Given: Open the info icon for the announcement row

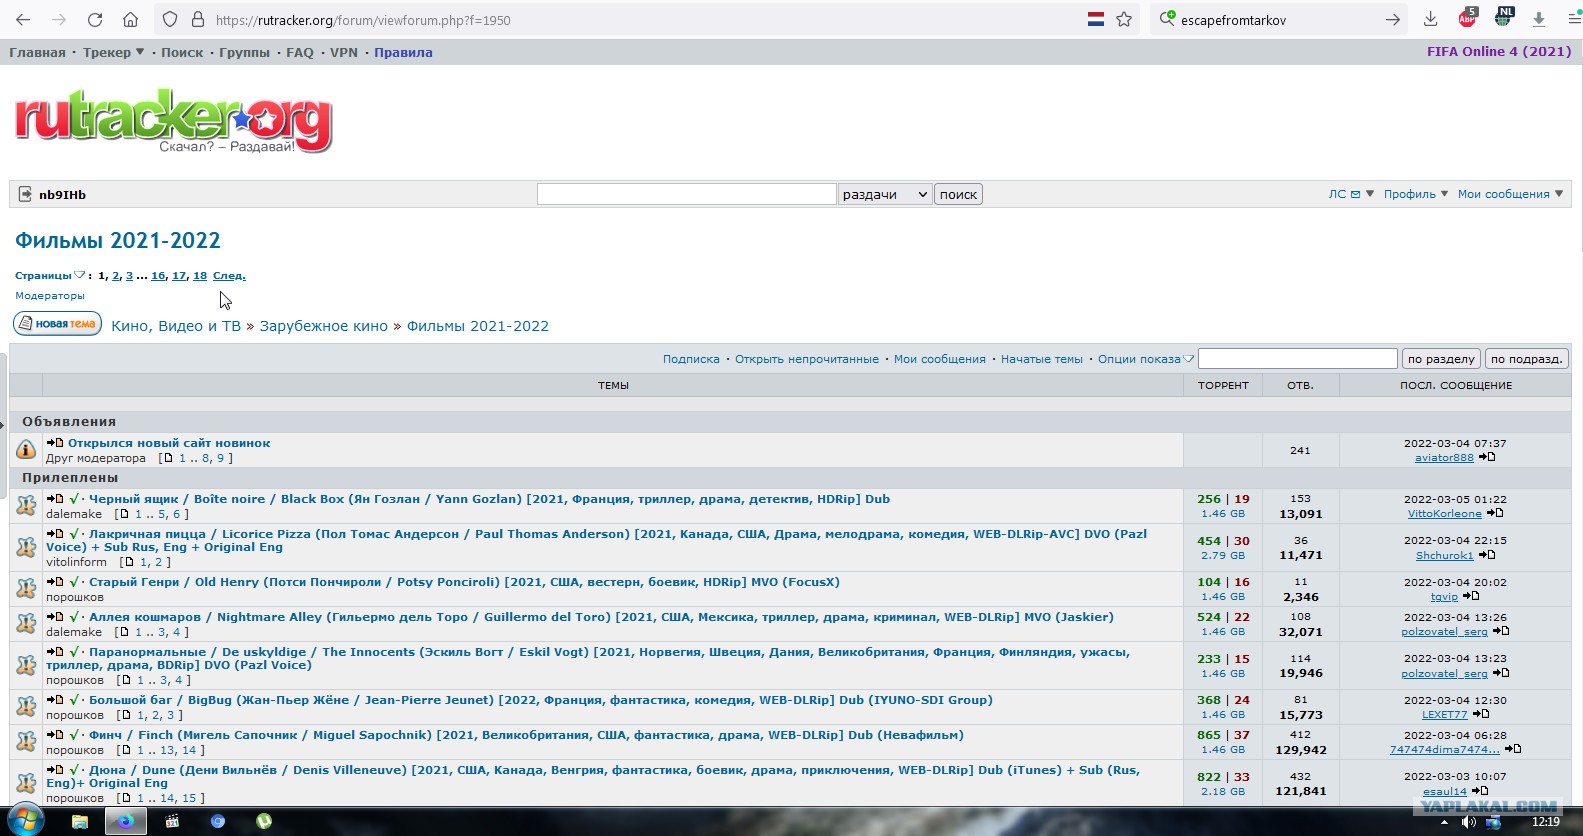Looking at the screenshot, I should click(x=26, y=450).
